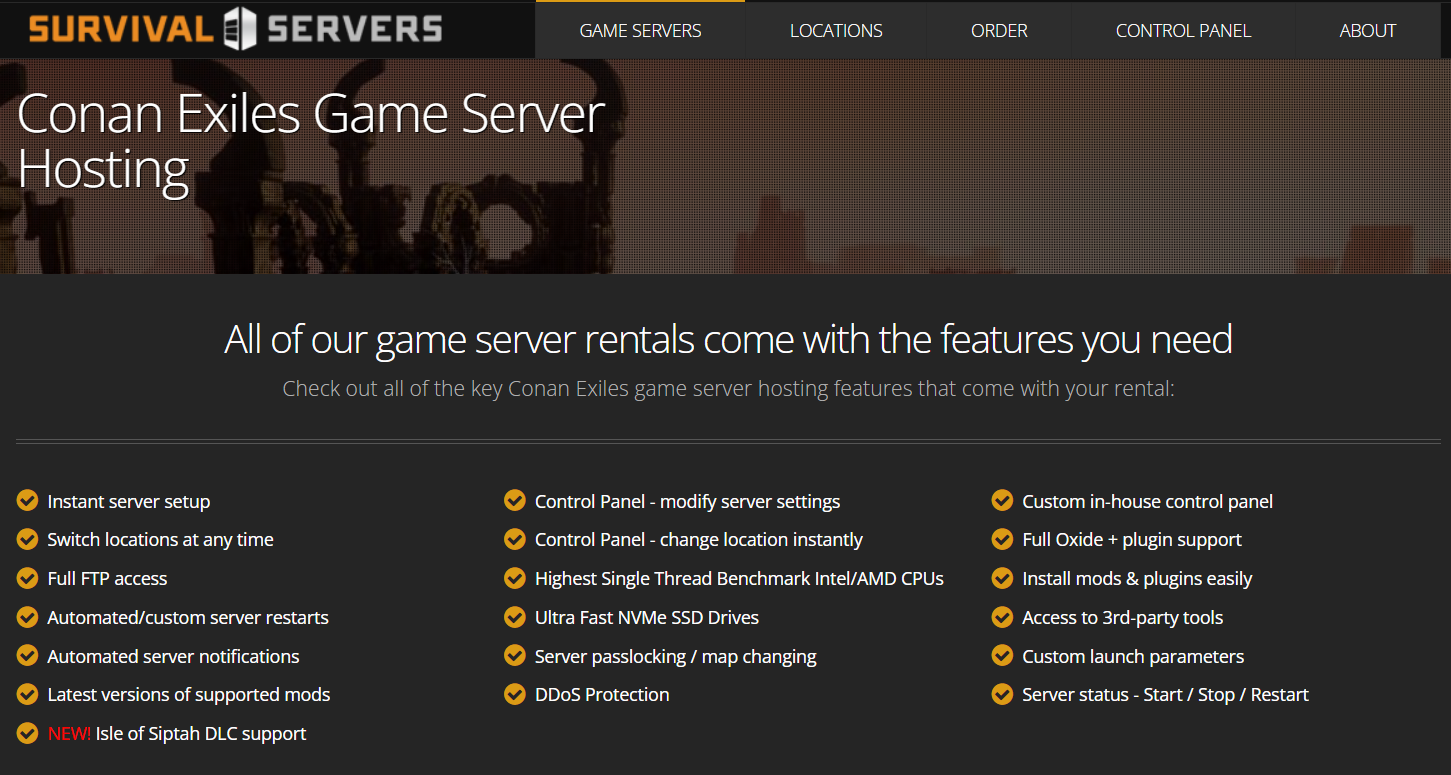Click checkmark beside DDoS Protection

(515, 694)
